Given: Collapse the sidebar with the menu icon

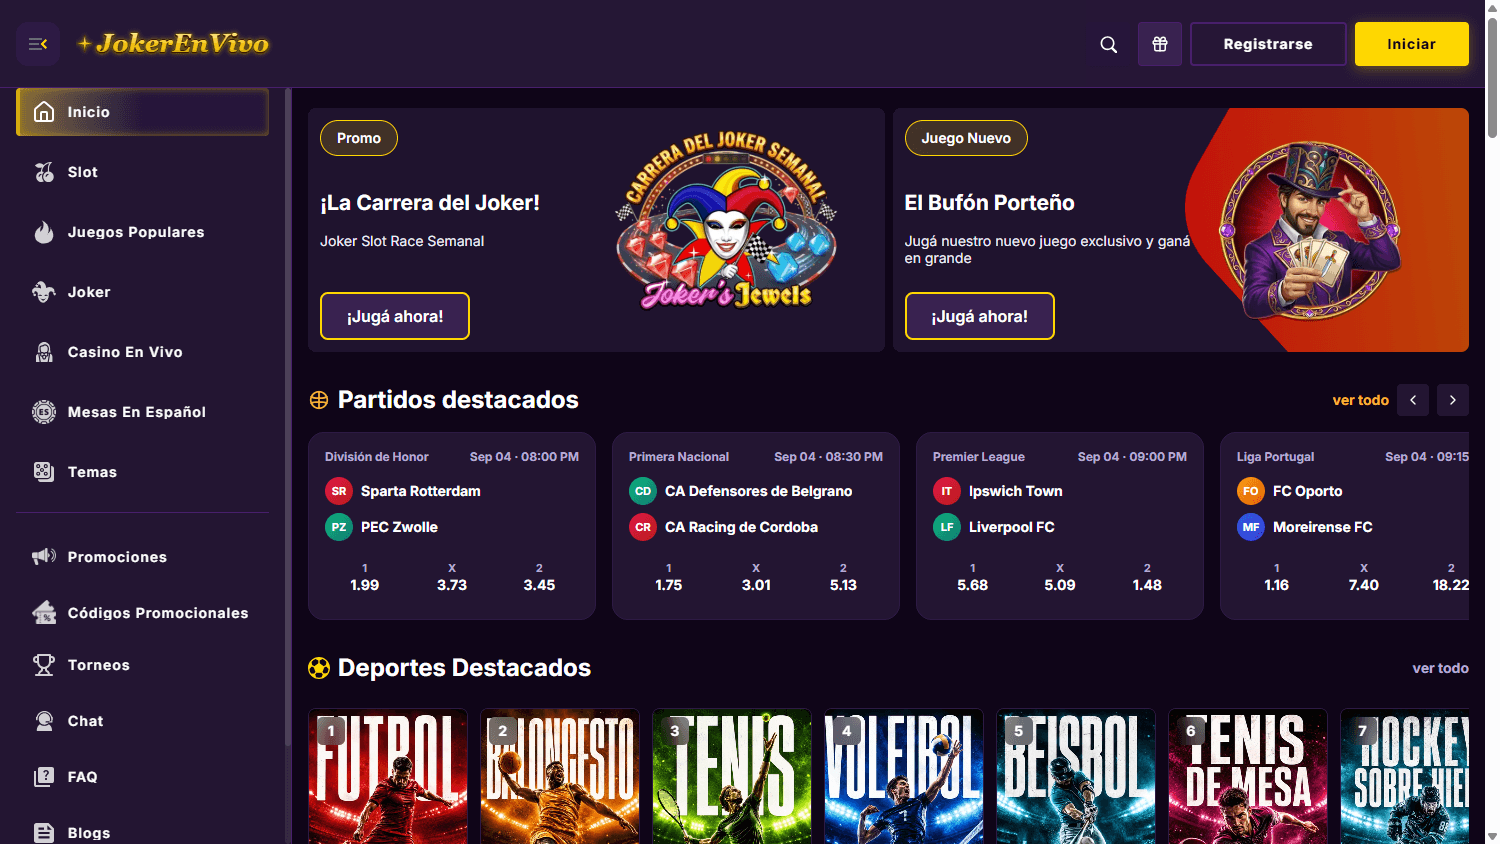Looking at the screenshot, I should [x=38, y=44].
